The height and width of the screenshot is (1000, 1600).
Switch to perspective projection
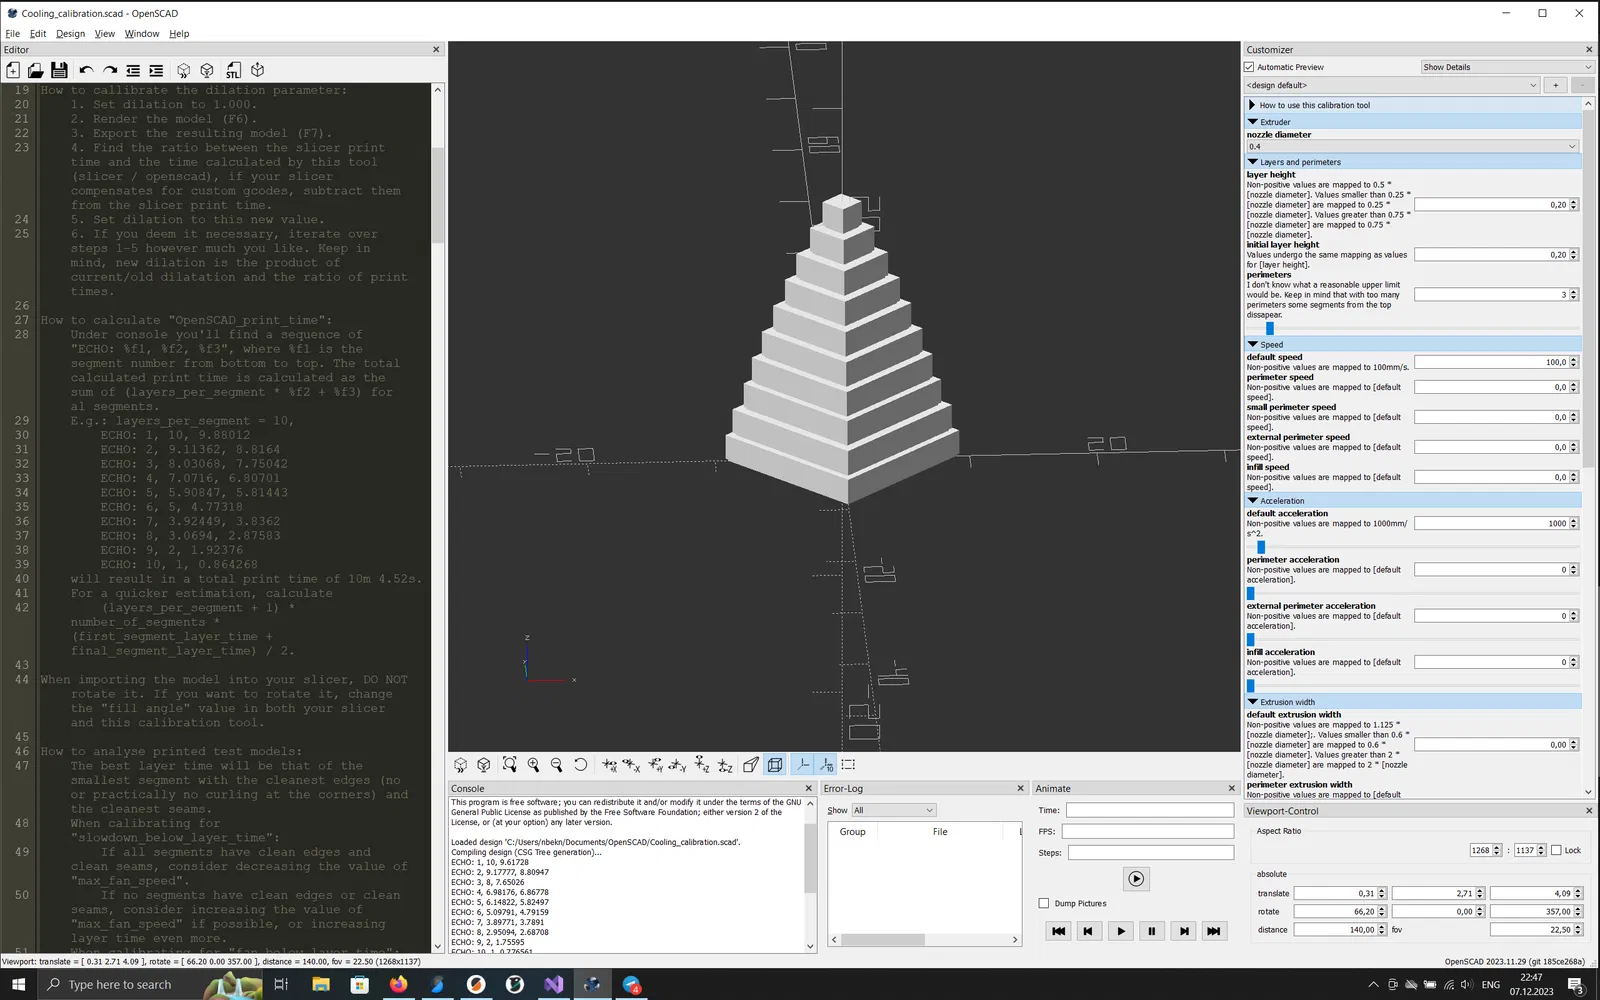click(x=751, y=765)
